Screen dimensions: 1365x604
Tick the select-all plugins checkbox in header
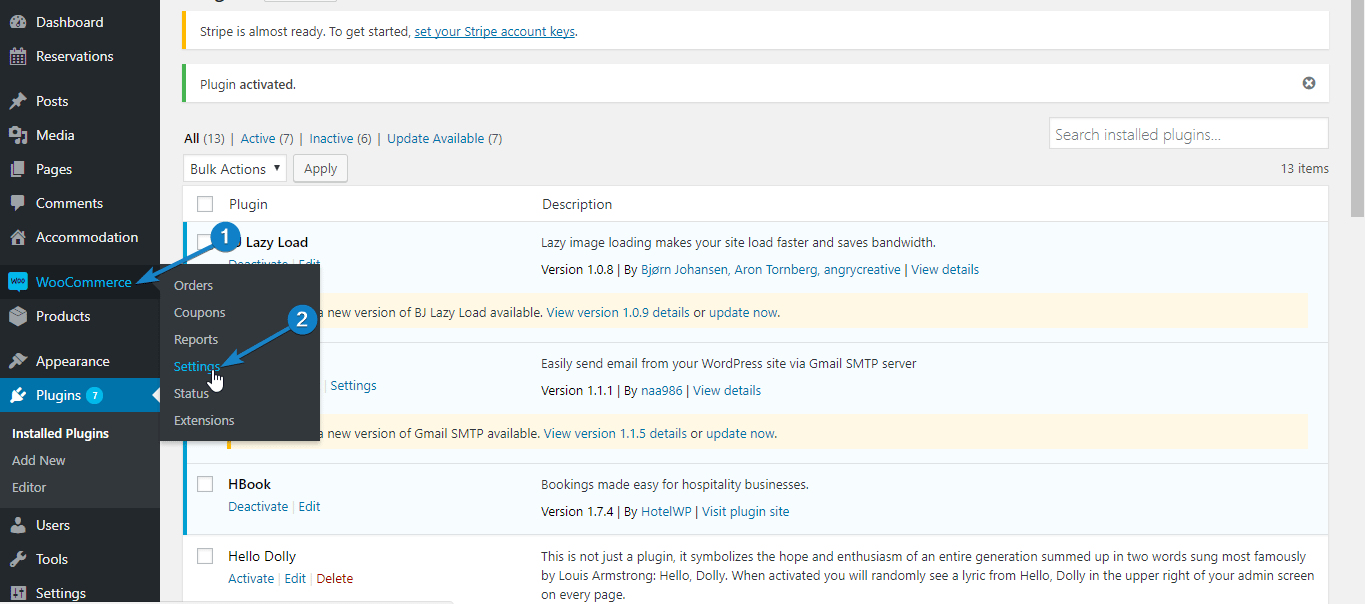point(205,204)
